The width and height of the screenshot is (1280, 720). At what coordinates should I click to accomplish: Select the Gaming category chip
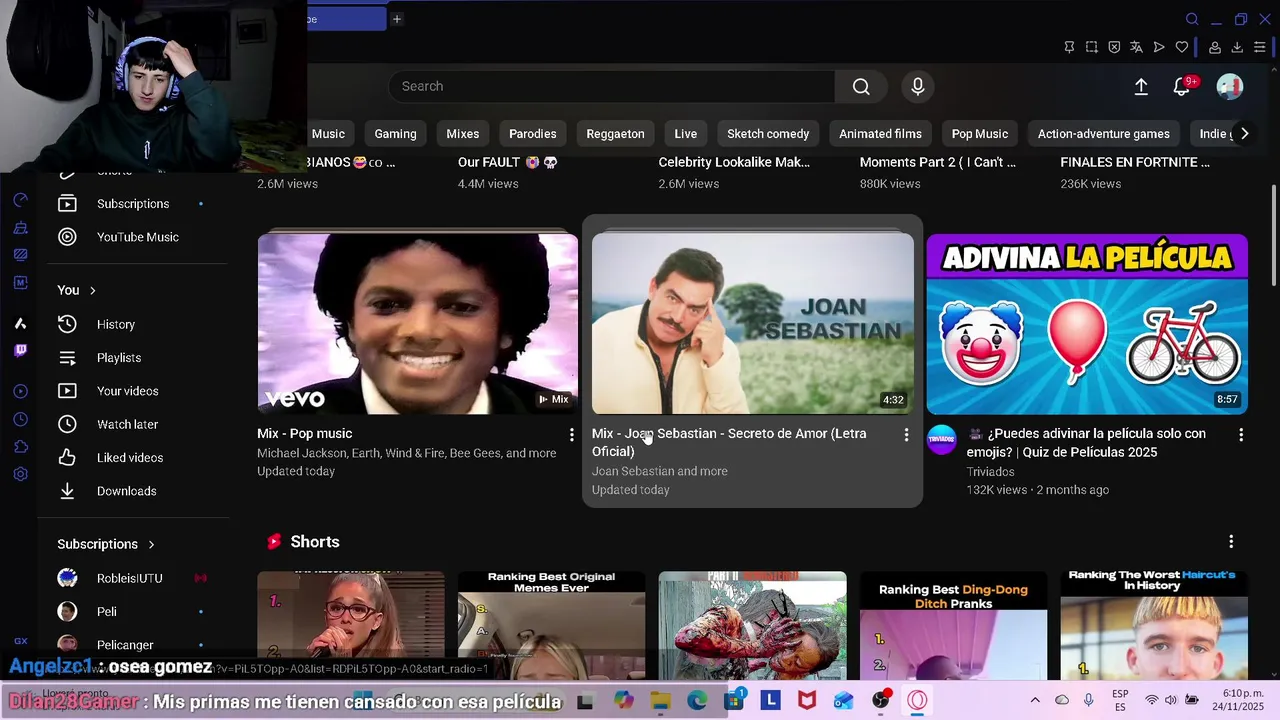point(395,134)
